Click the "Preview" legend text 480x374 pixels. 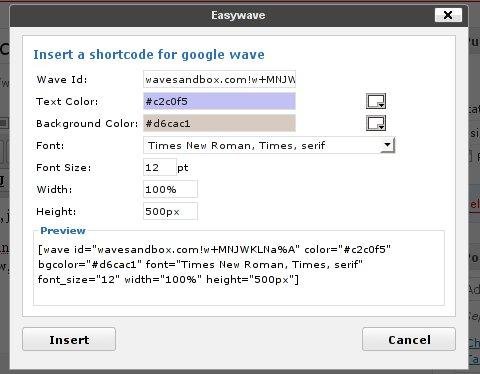click(x=63, y=231)
